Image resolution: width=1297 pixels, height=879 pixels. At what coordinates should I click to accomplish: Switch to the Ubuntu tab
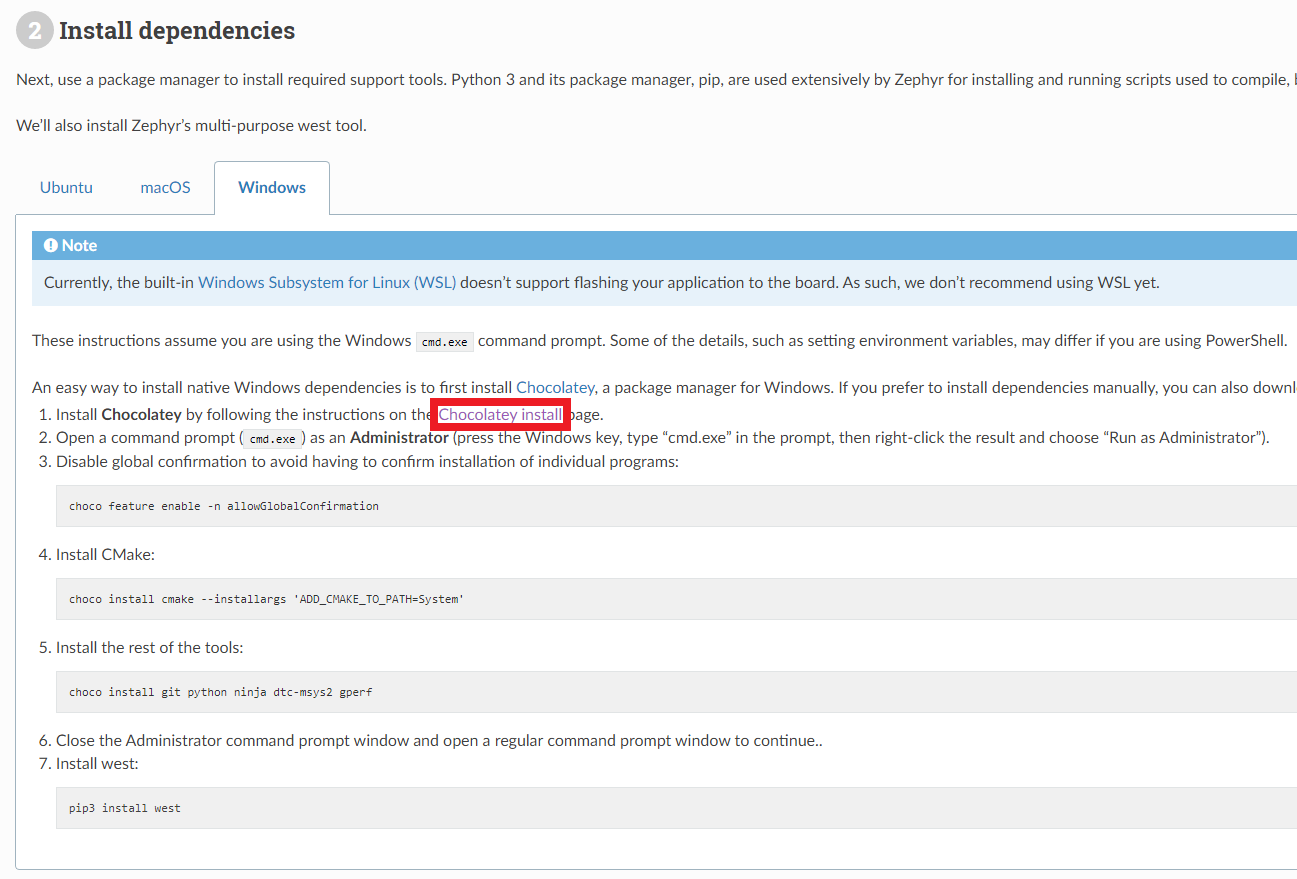tap(66, 187)
